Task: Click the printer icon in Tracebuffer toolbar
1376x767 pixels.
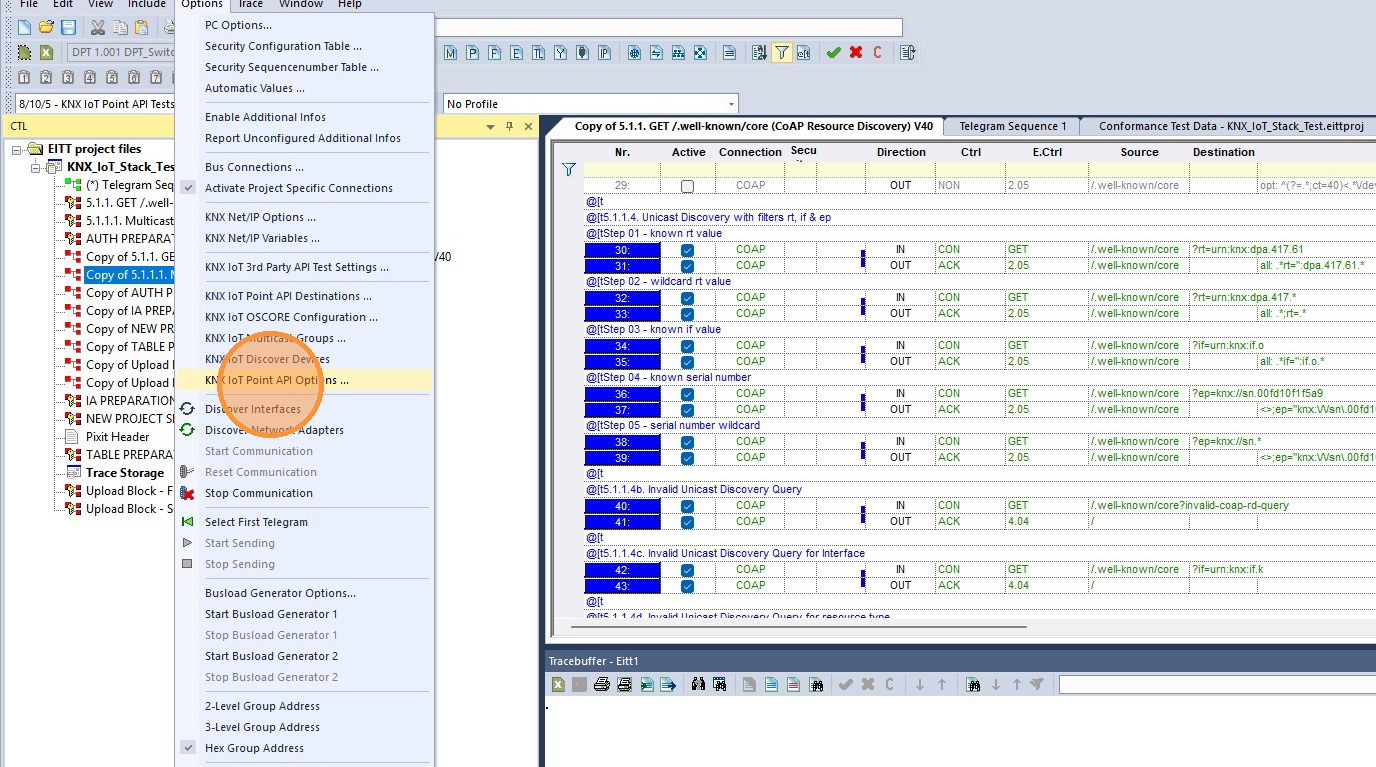Action: (x=602, y=685)
